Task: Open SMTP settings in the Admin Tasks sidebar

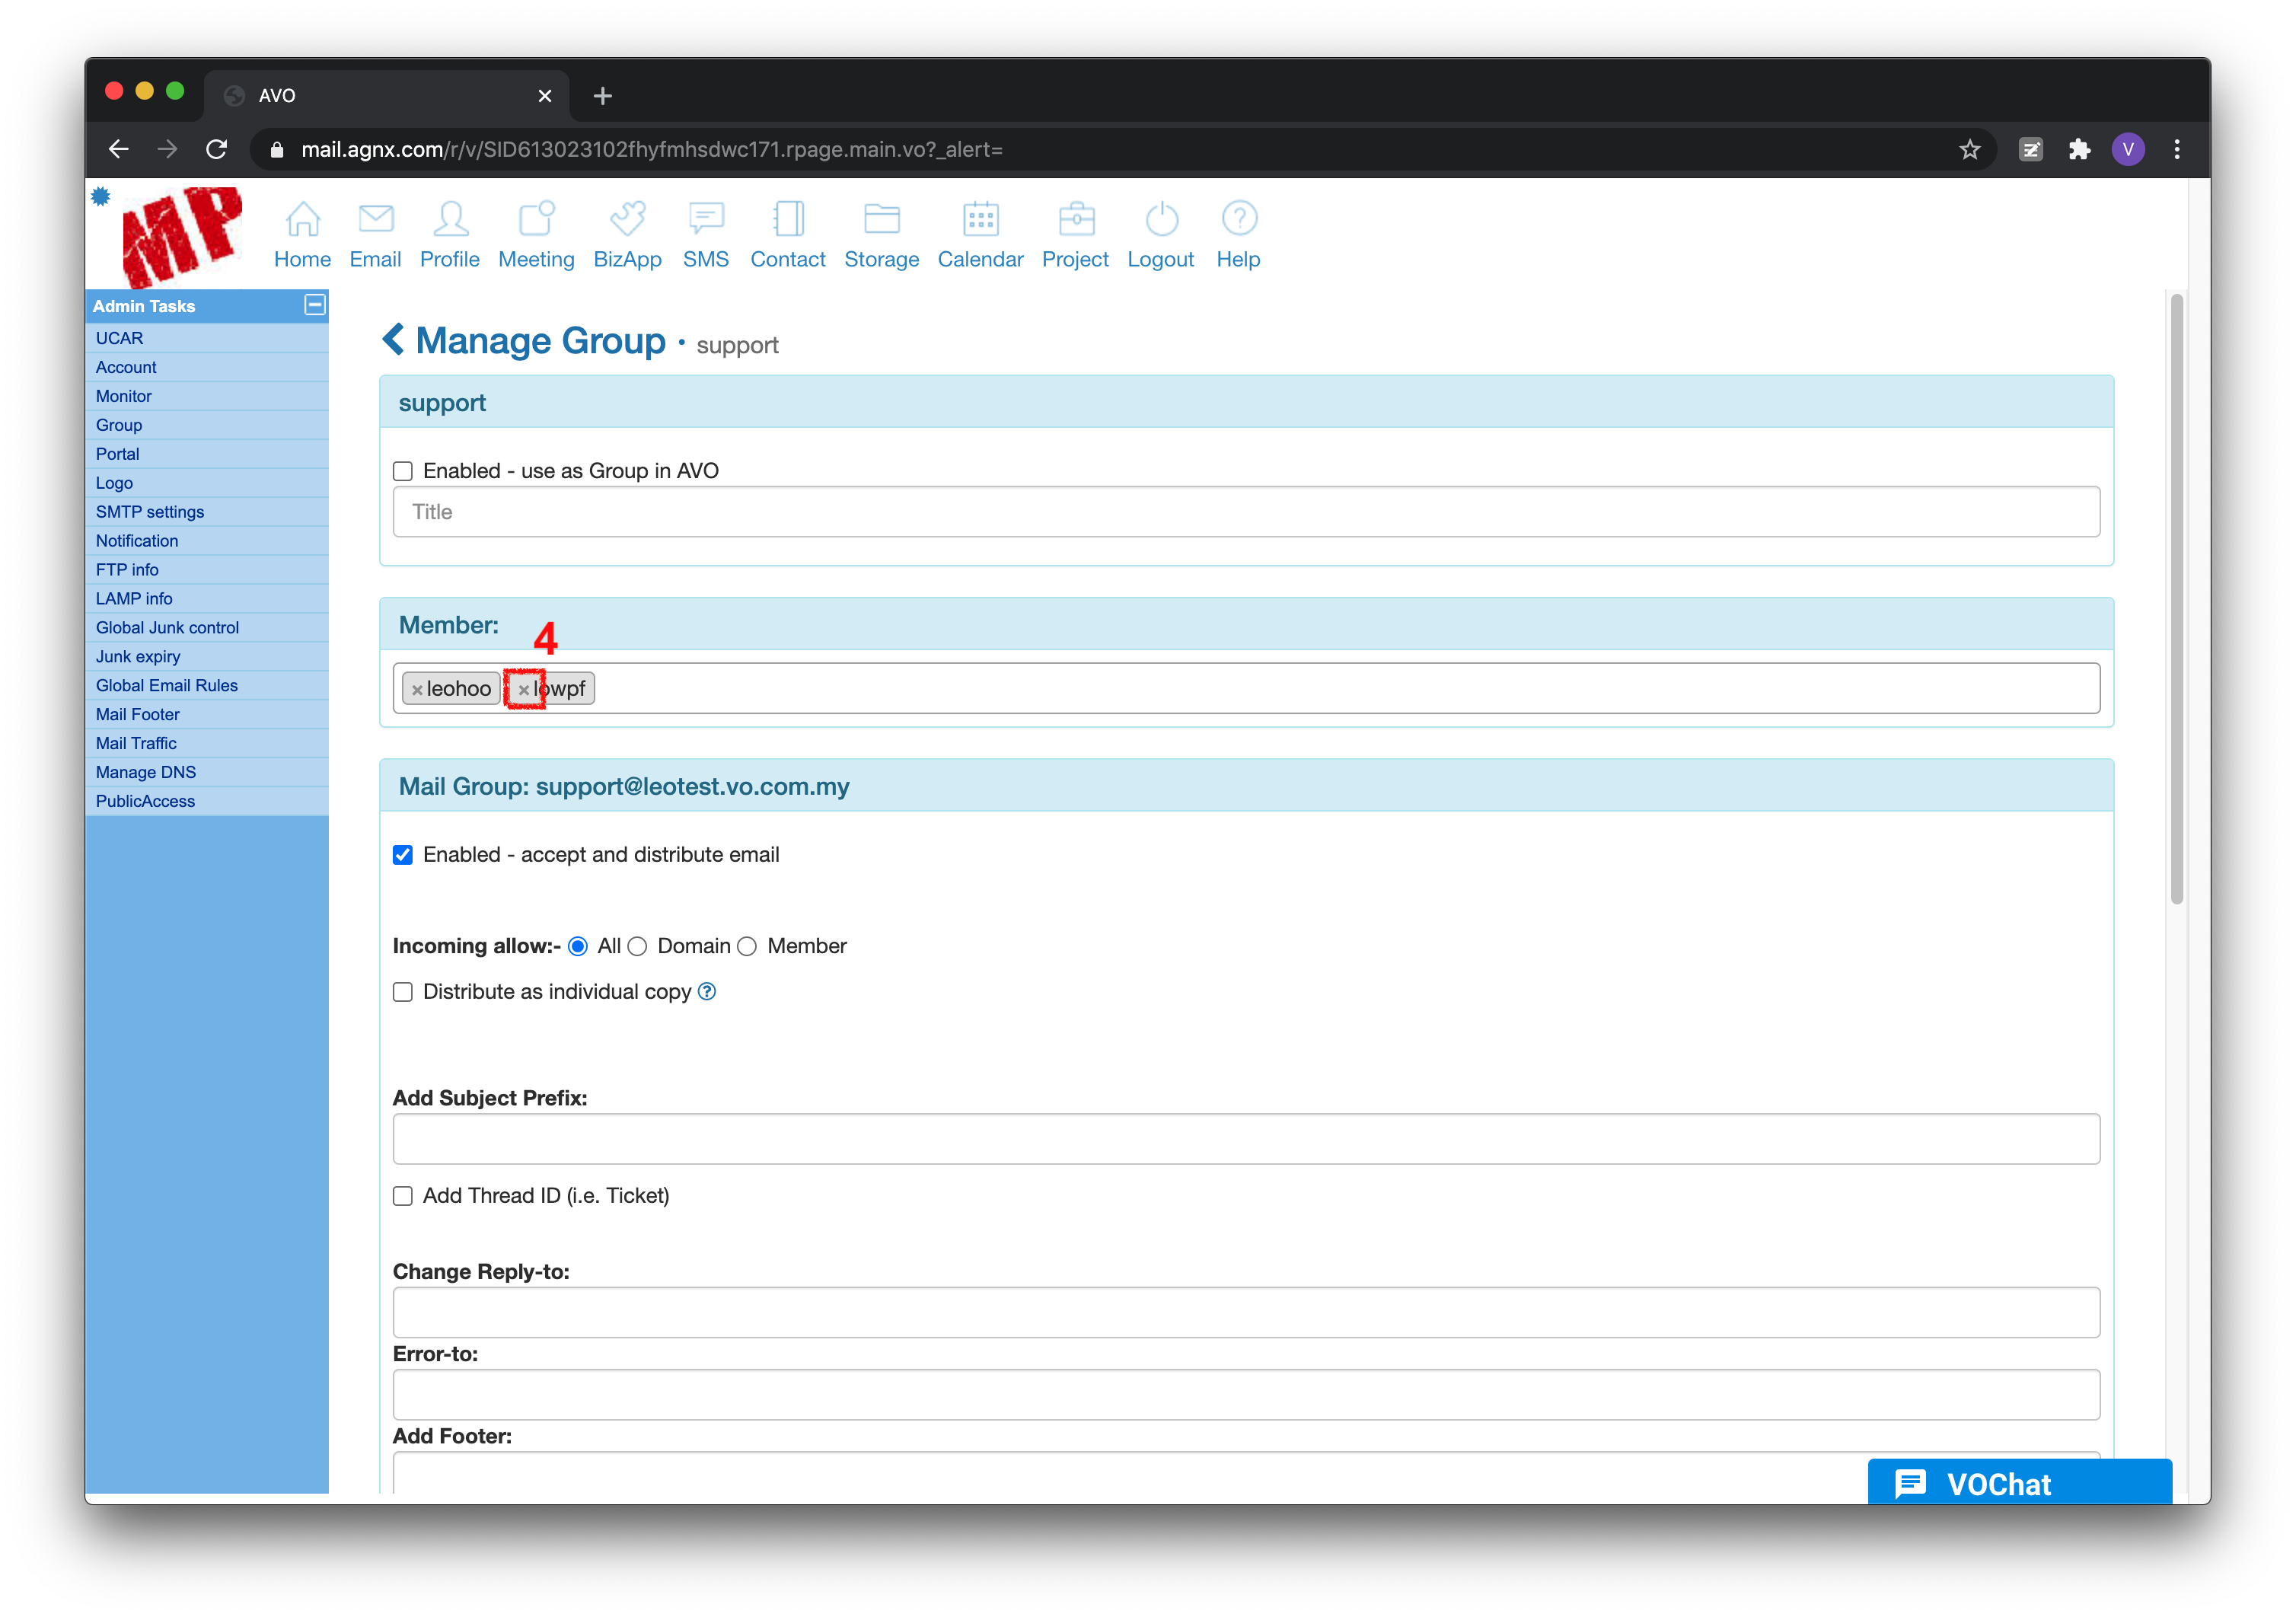Action: coord(150,512)
